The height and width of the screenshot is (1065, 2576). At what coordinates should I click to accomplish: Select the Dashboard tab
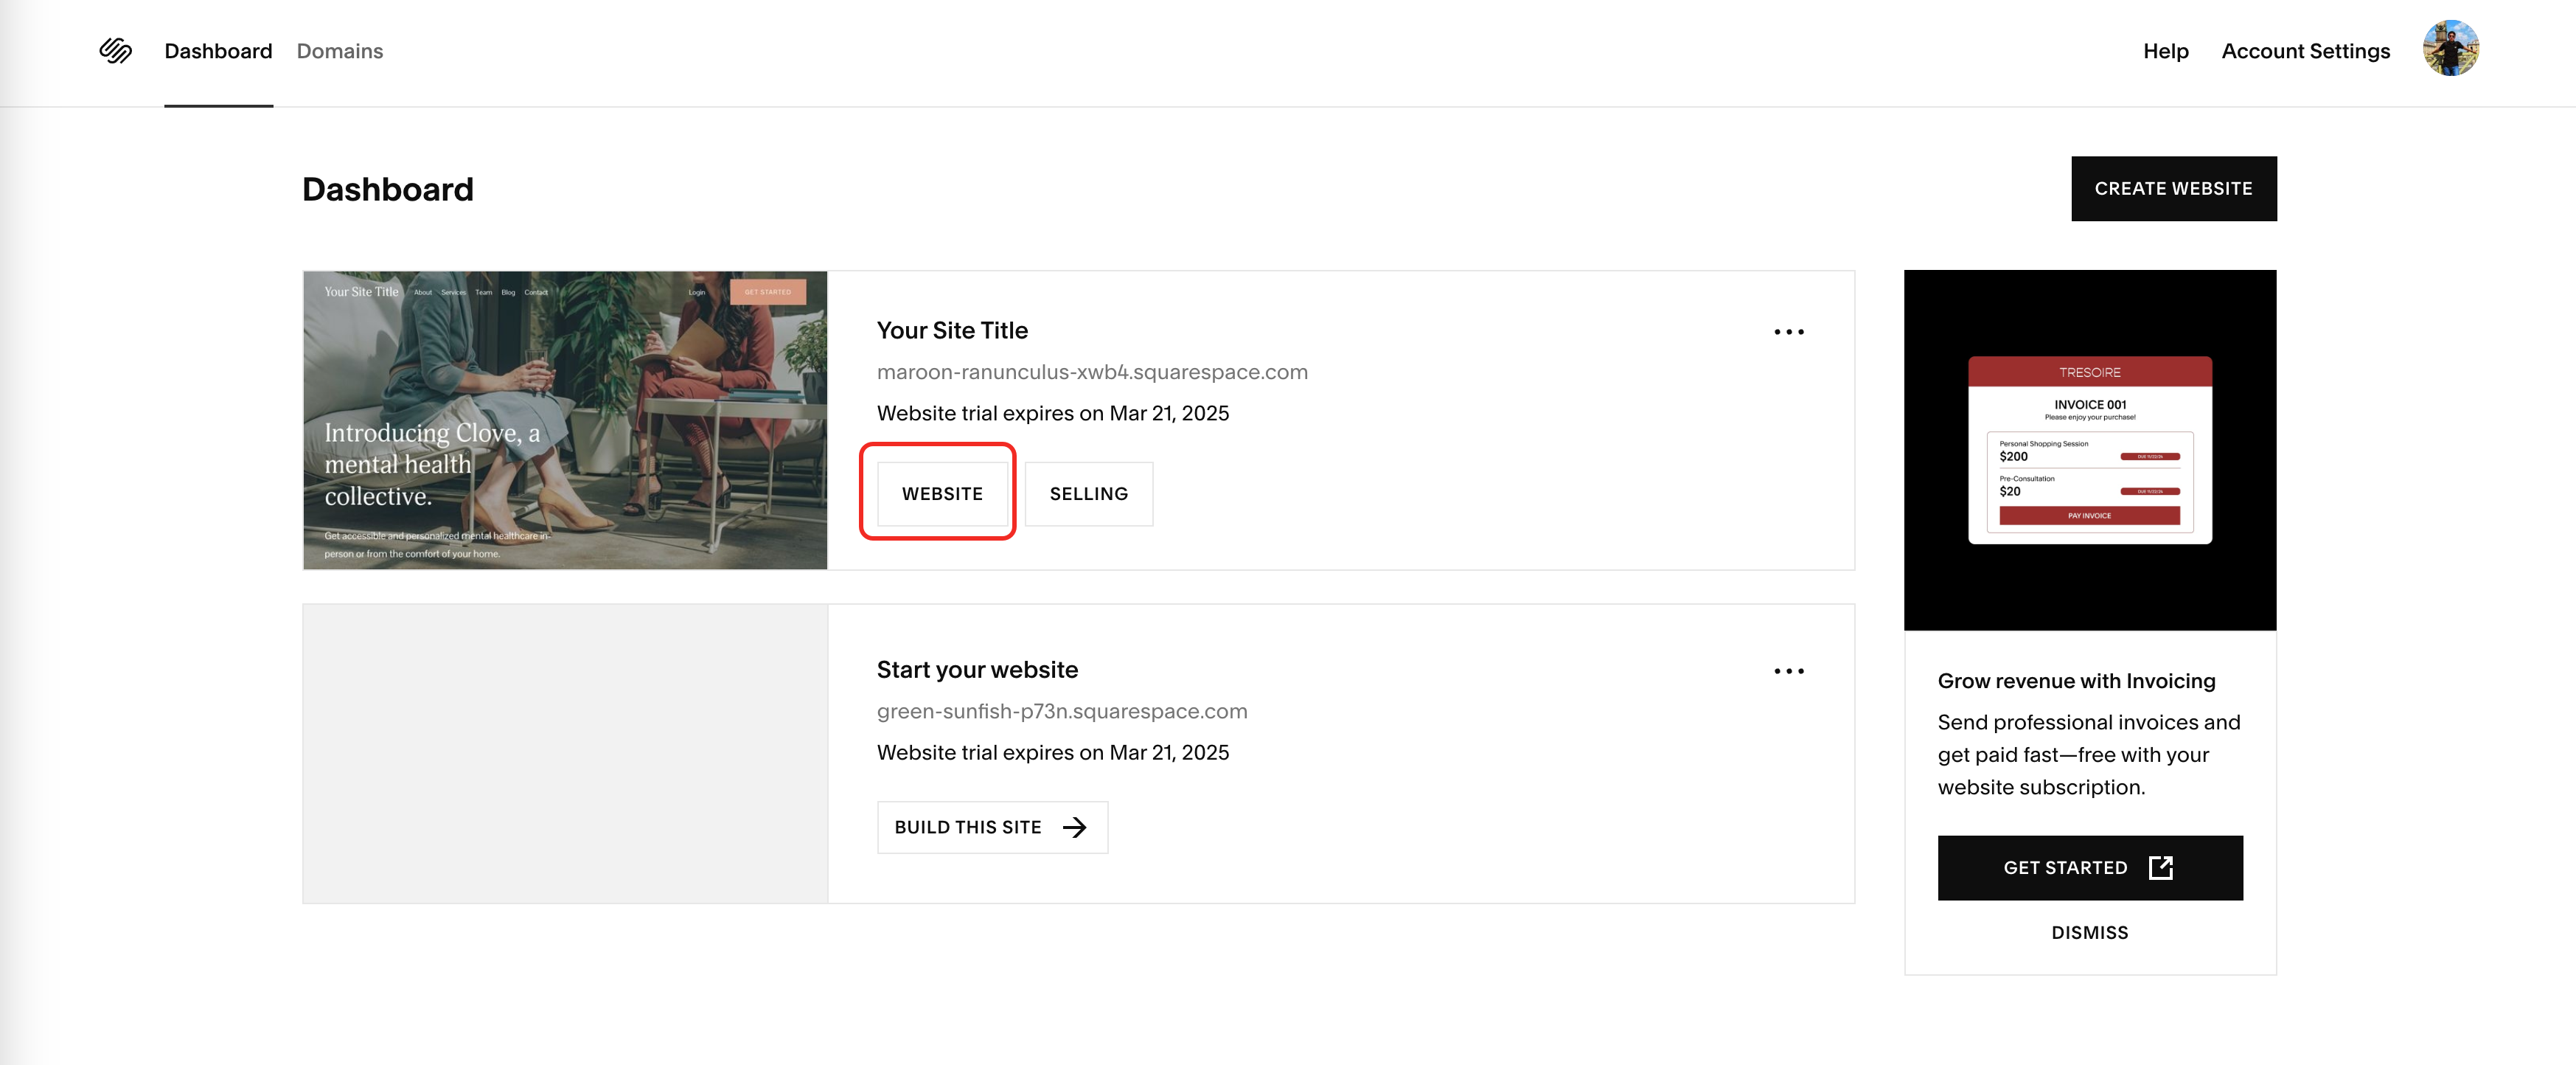(x=218, y=51)
